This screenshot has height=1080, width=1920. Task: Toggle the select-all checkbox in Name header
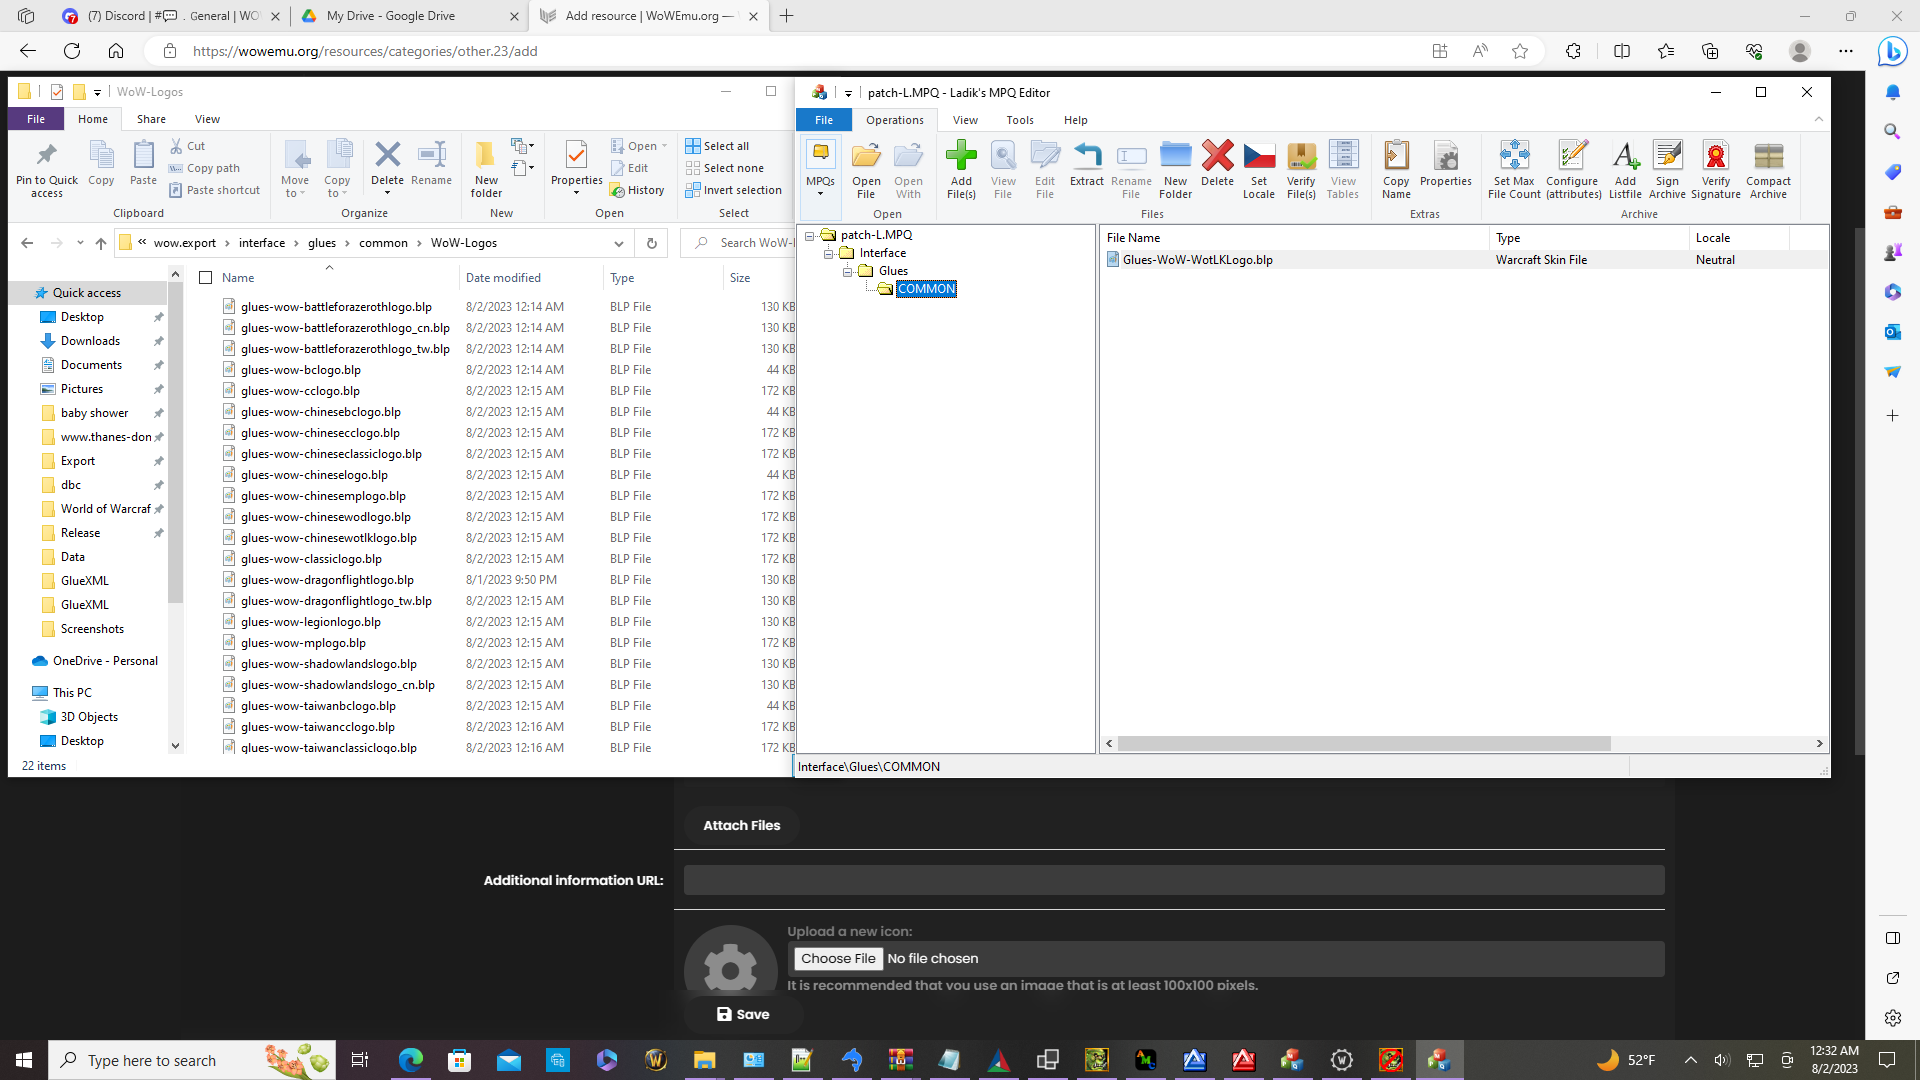[205, 278]
